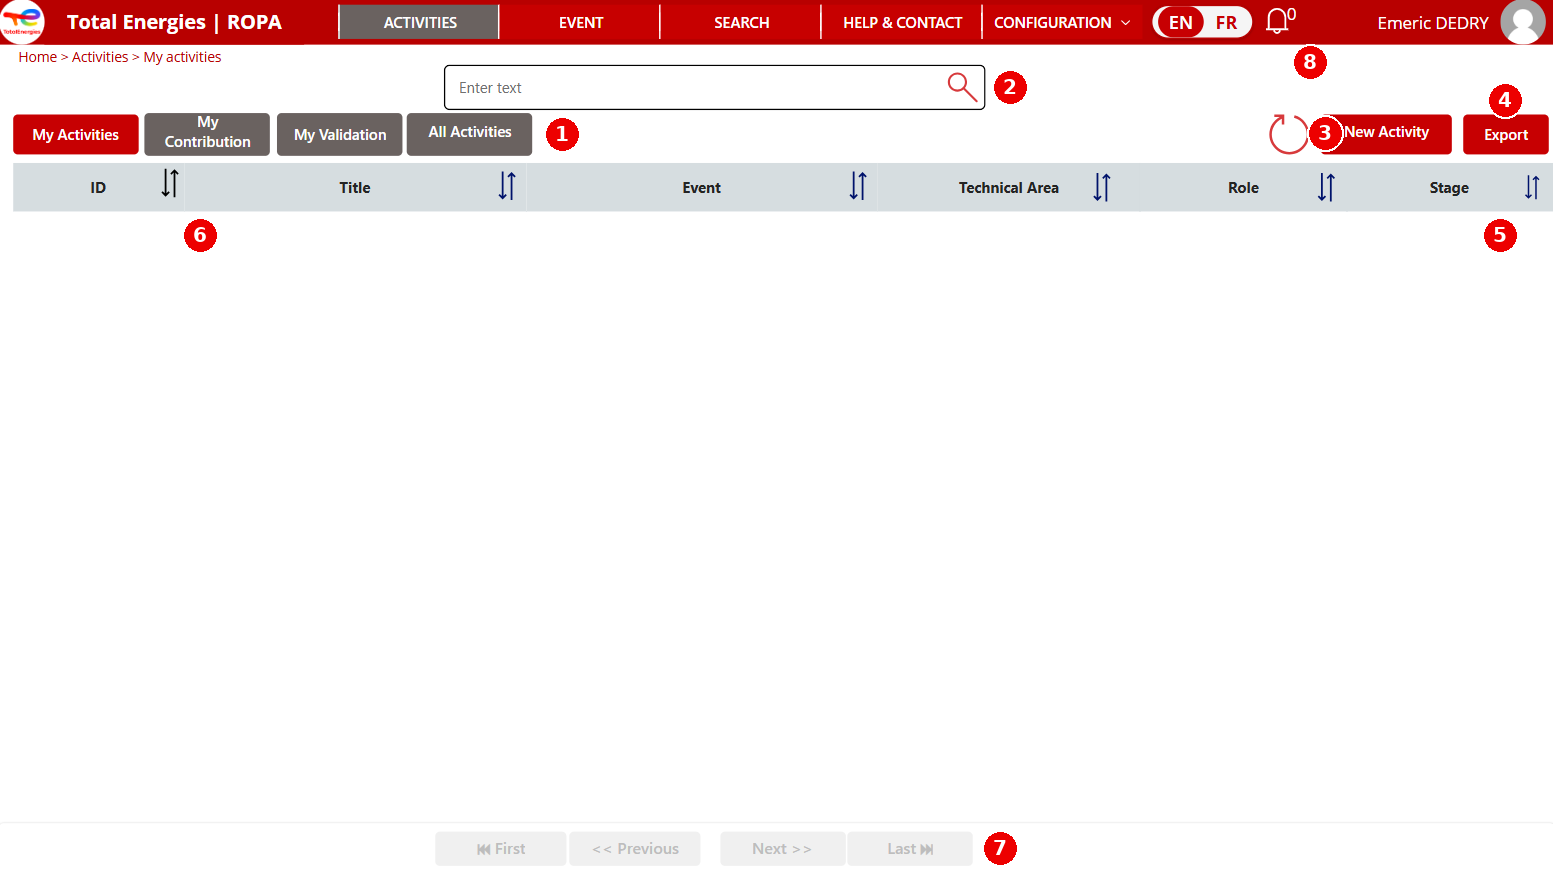
Task: Sort table by Title column arrows
Action: 507,186
